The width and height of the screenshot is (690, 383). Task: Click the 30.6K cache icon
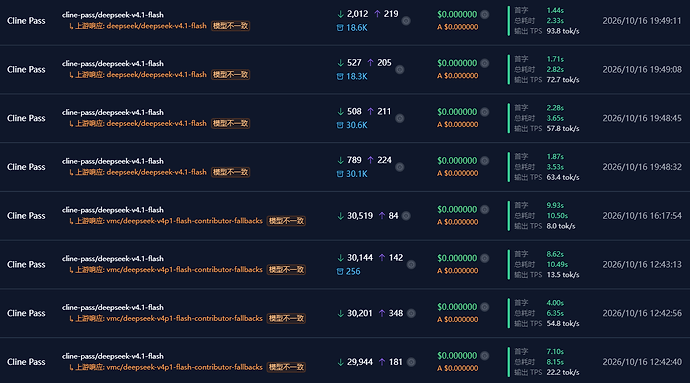tap(340, 125)
